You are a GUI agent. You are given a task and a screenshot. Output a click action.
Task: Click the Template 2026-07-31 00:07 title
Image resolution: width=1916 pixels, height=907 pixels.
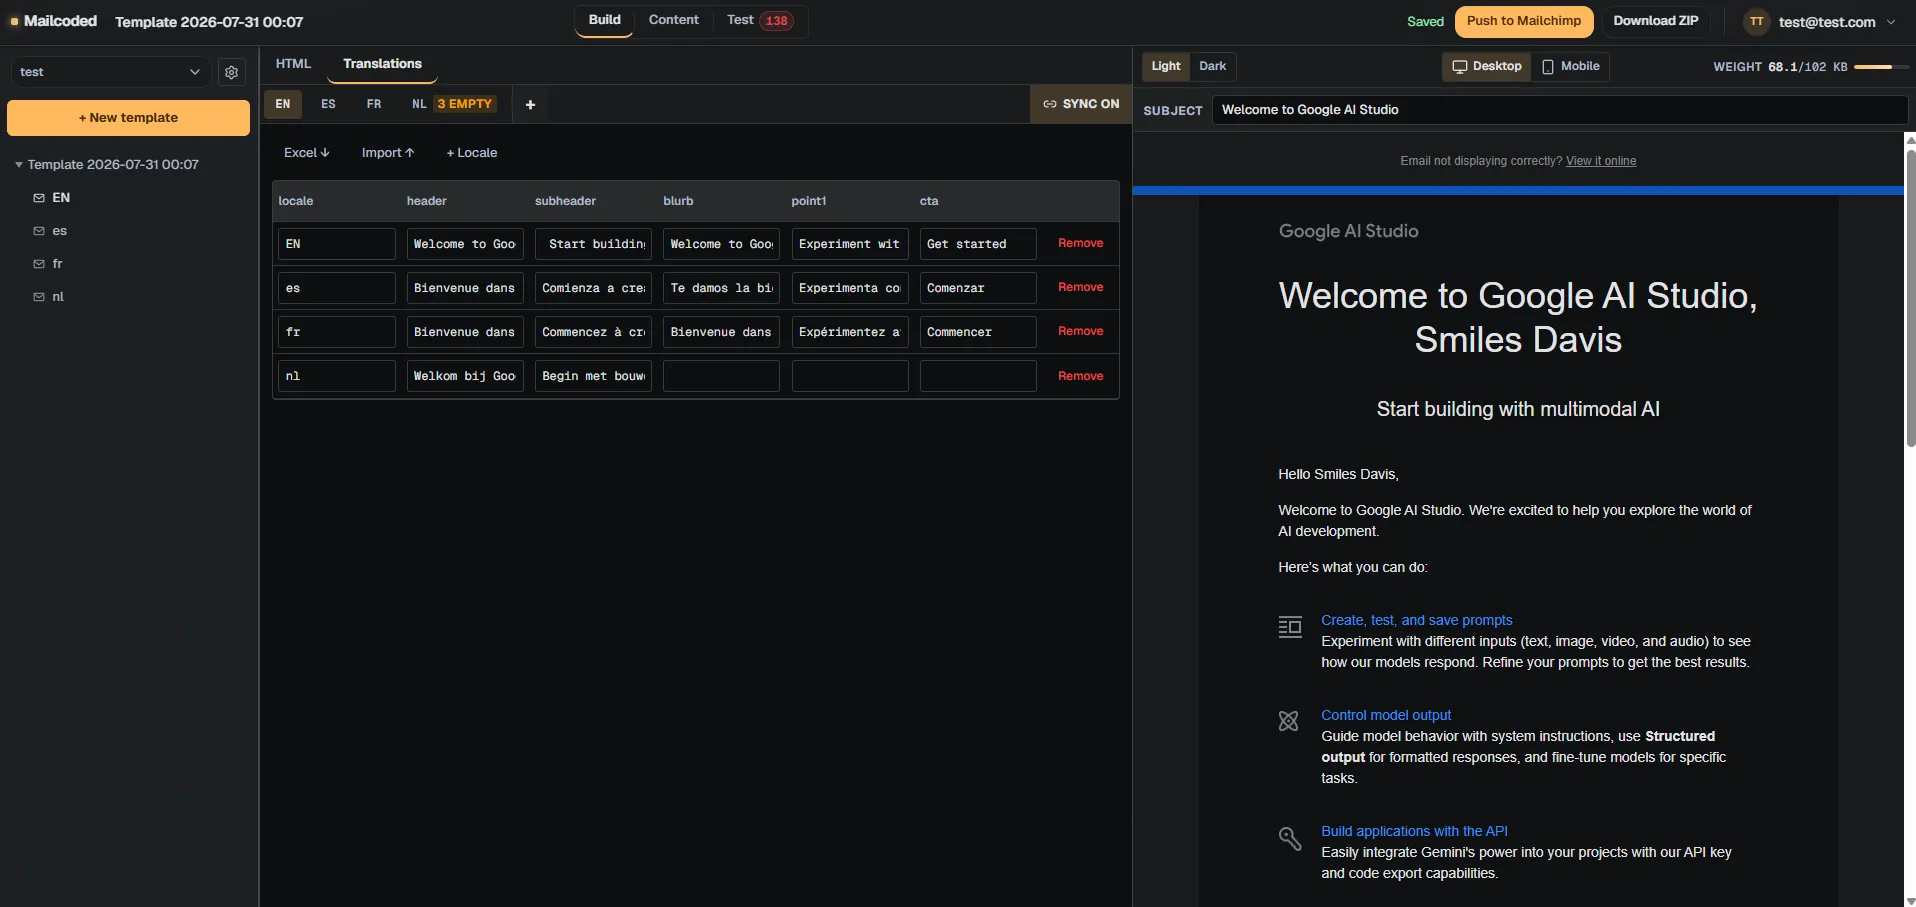pos(209,22)
